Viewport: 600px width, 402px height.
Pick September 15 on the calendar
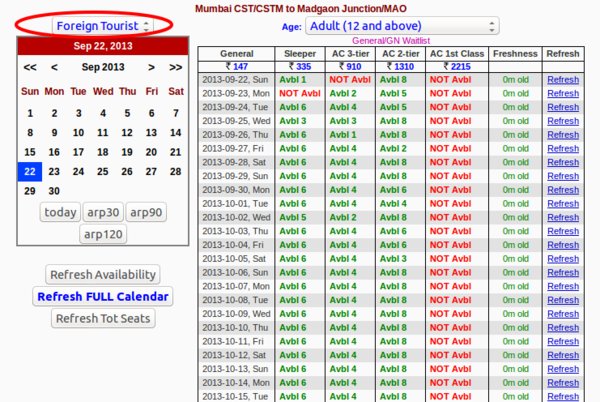coord(30,152)
